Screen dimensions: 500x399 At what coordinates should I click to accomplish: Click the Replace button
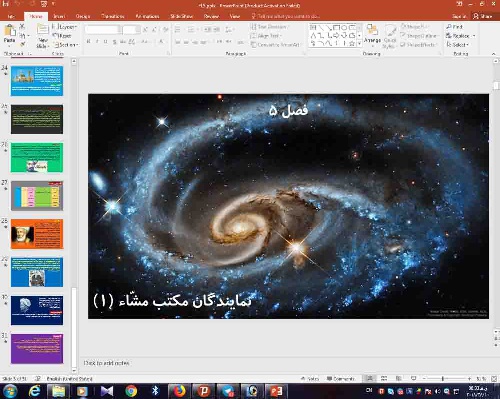point(460,35)
